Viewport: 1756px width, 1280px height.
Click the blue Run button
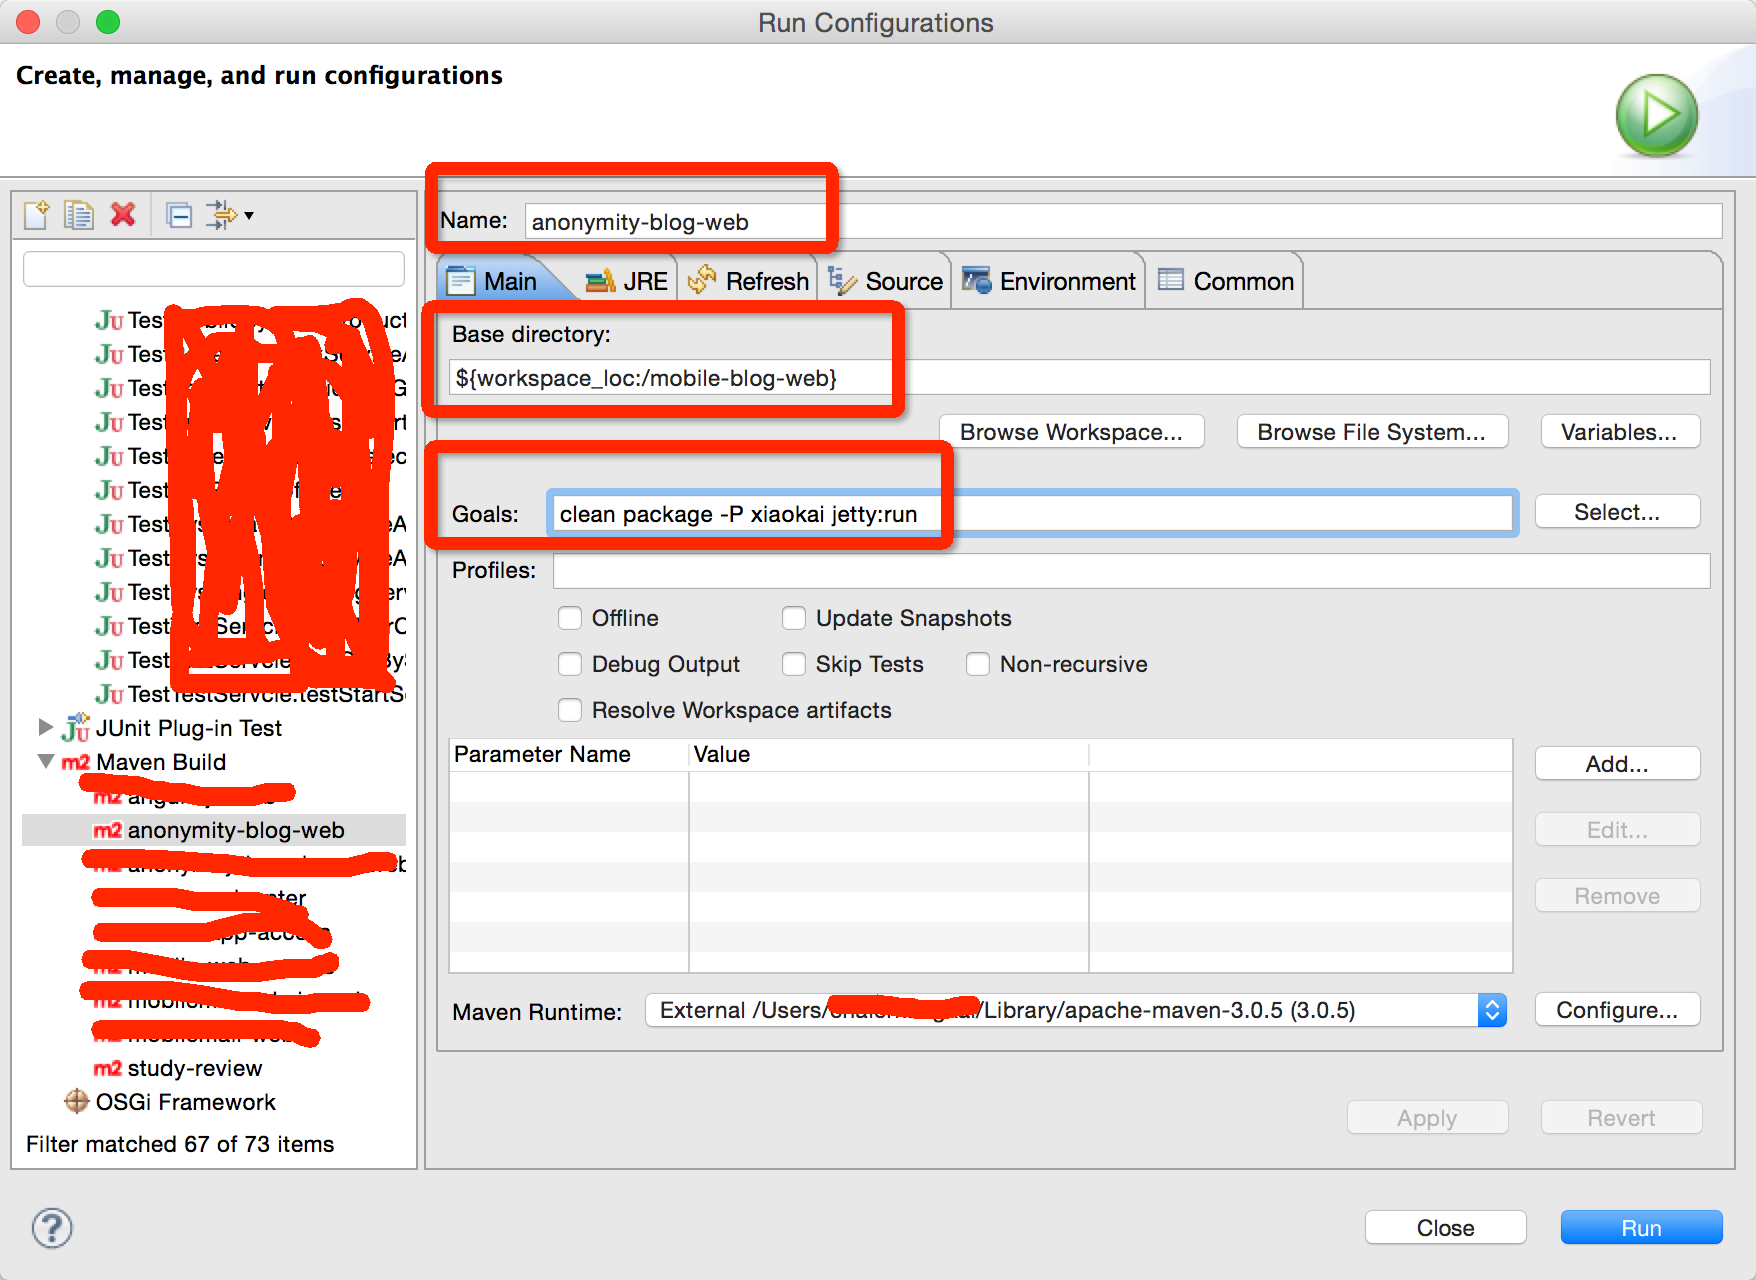pos(1641,1228)
